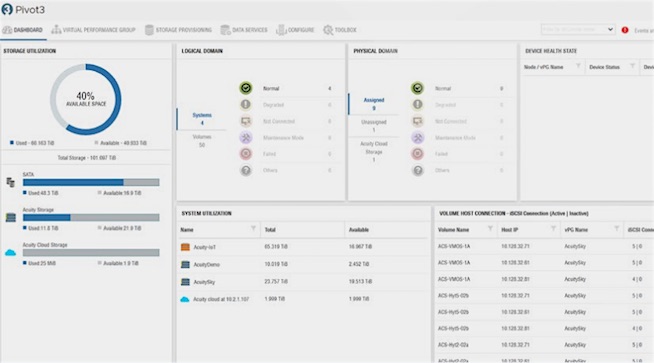The image size is (654, 363).
Task: Select the AcuitySky row in System Utilization
Action: [303, 282]
